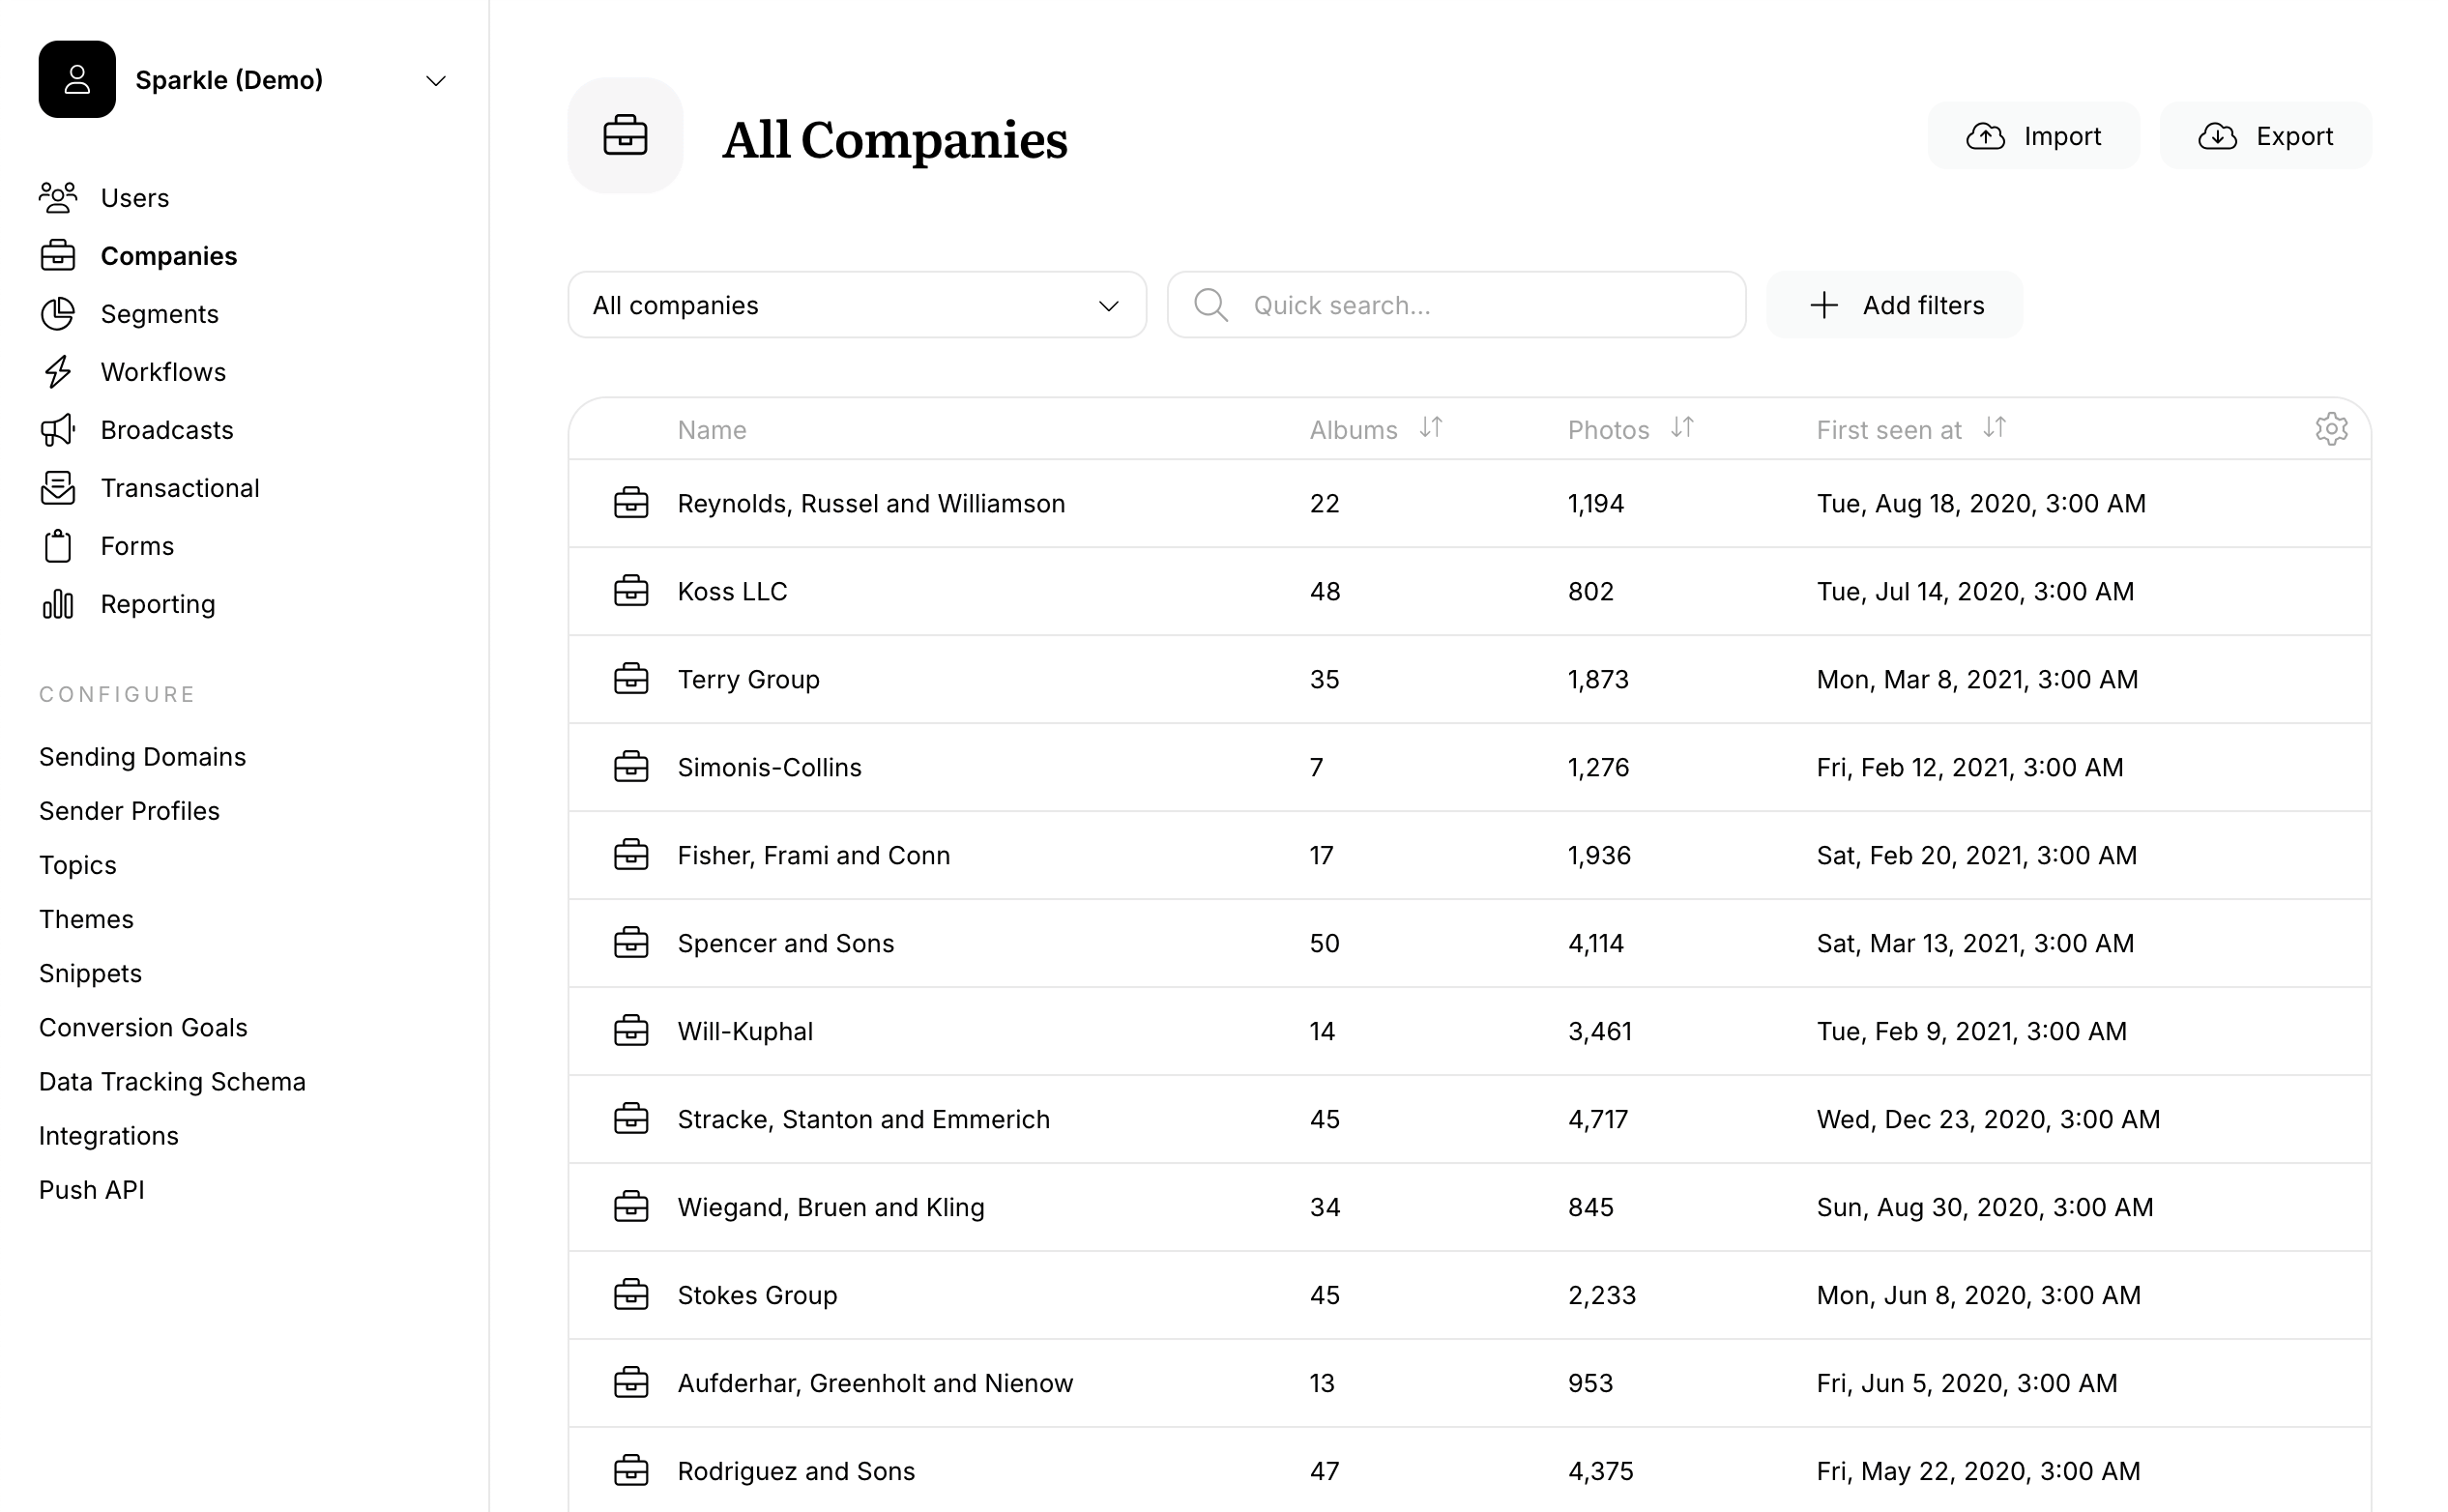Viewport: 2448px width, 1512px height.
Task: Toggle sorting on the Photos column
Action: pos(1681,429)
